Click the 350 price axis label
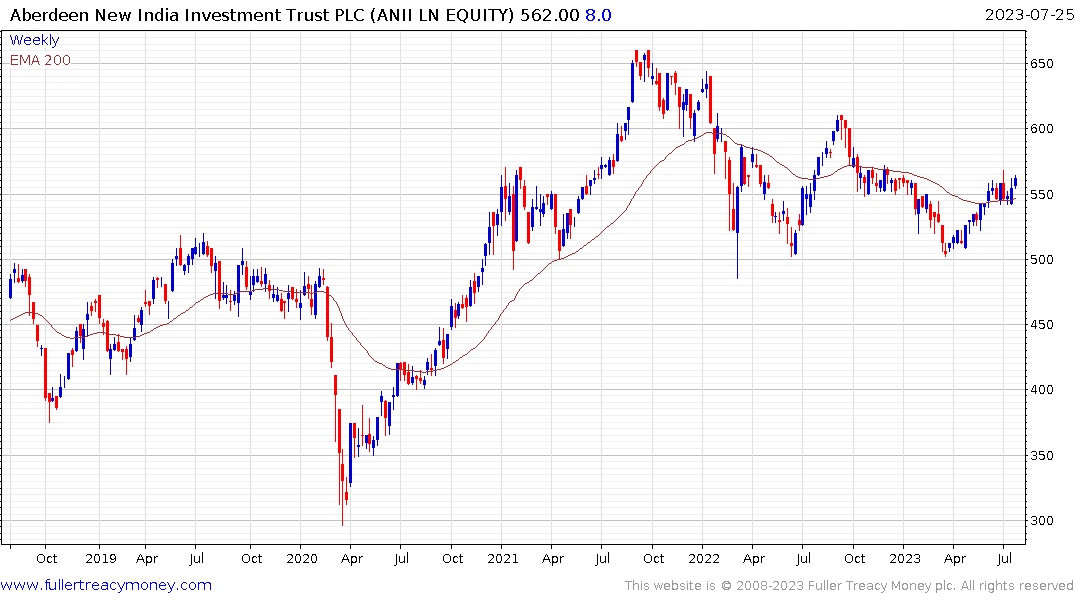This screenshot has width=1075, height=600. tap(1041, 456)
